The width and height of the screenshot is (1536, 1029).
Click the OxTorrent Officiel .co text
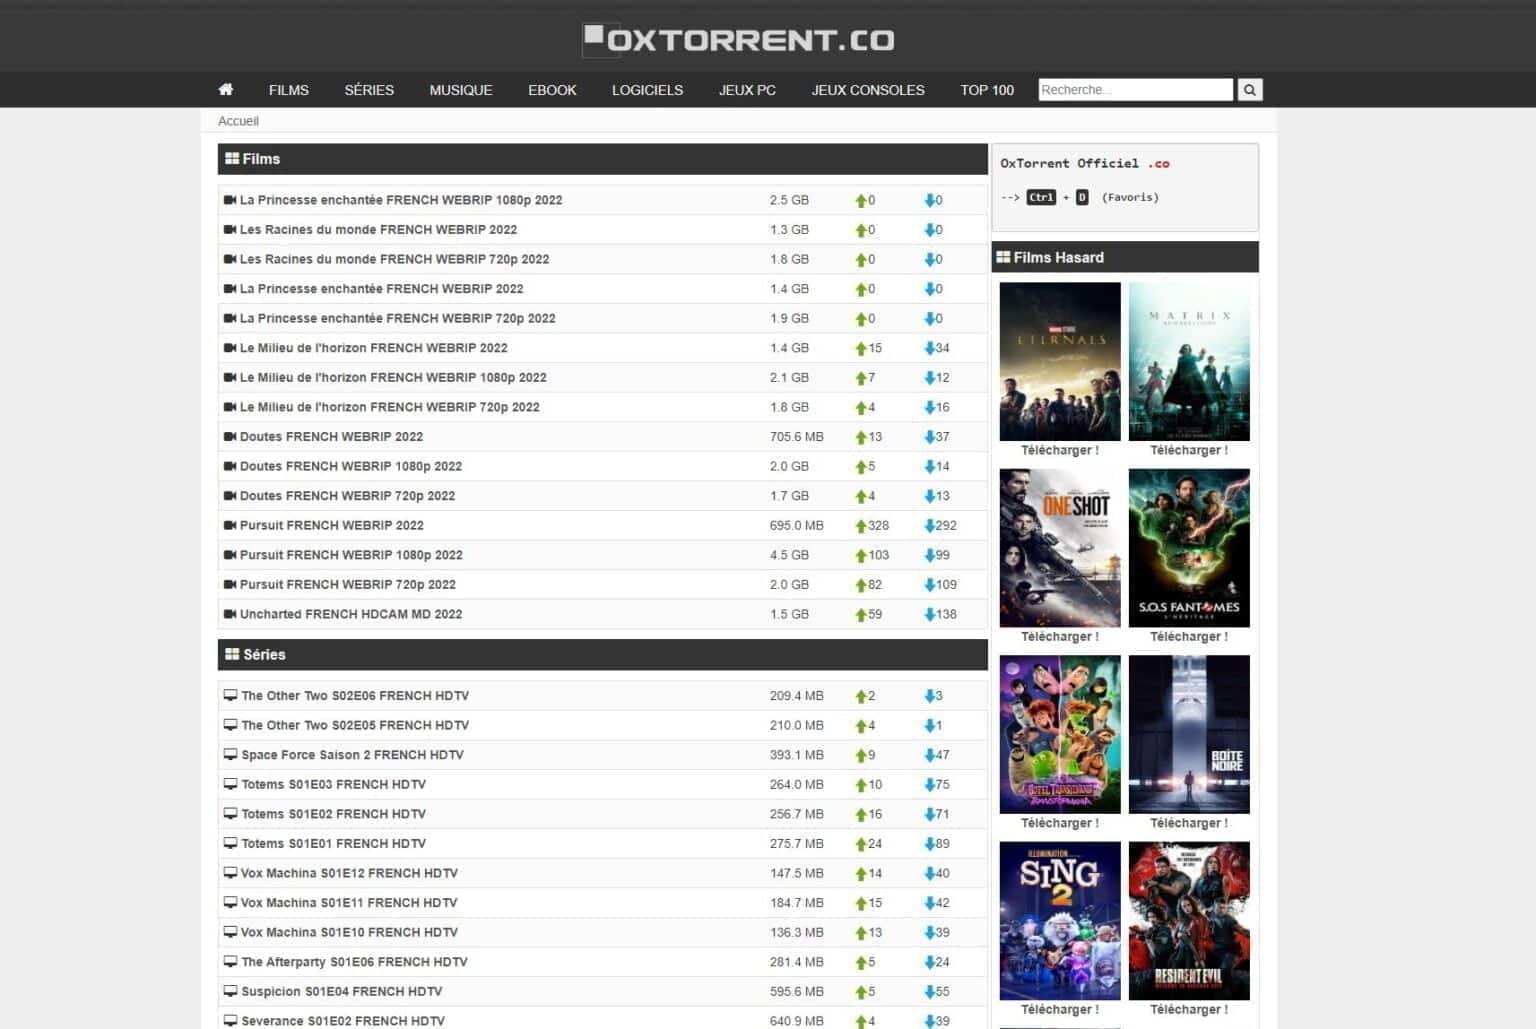pos(1085,163)
